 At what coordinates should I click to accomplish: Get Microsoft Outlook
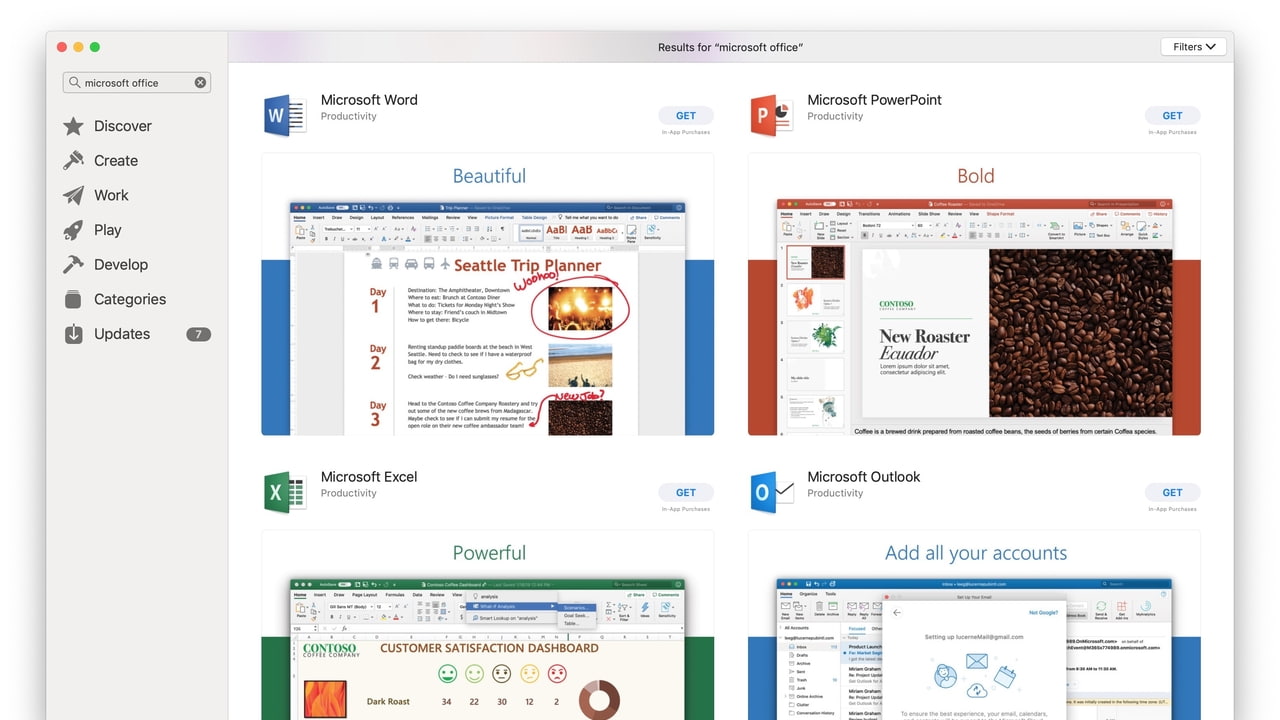tap(1172, 493)
